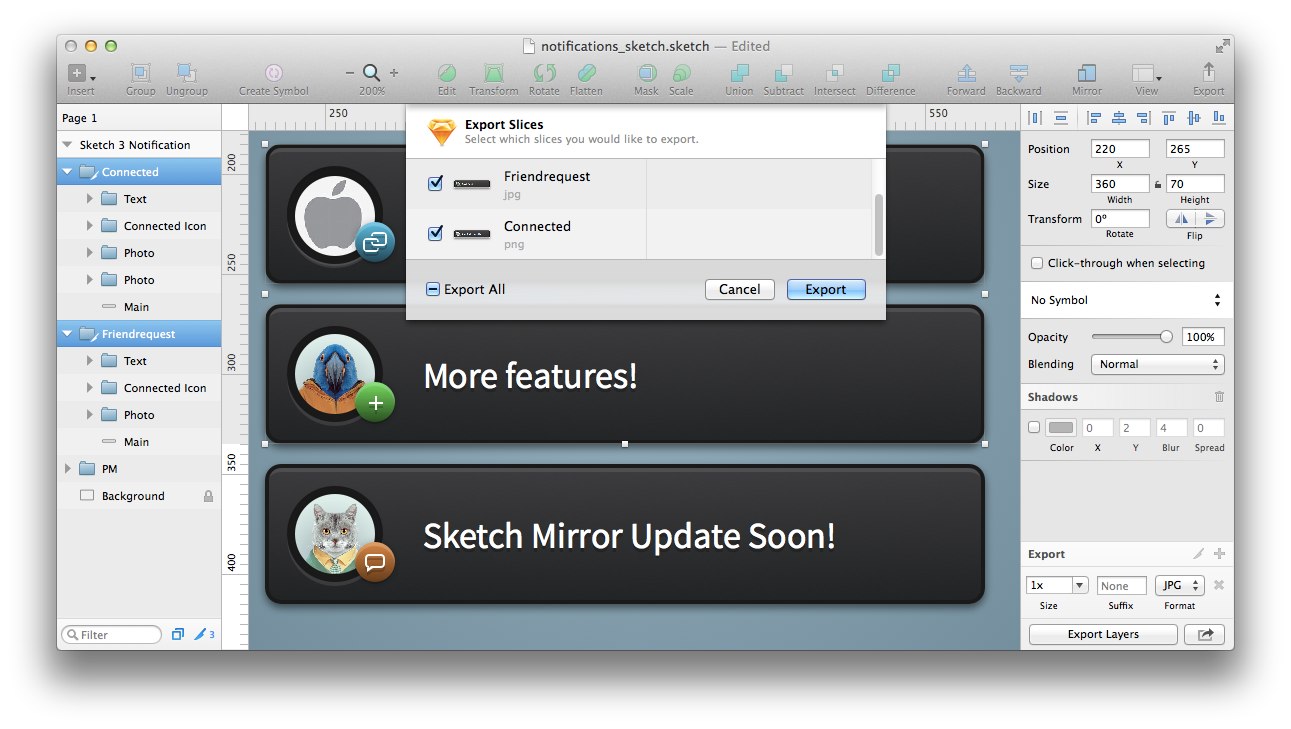Click the slice knife icon in Export
Image resolution: width=1291 pixels, height=729 pixels.
point(1199,554)
